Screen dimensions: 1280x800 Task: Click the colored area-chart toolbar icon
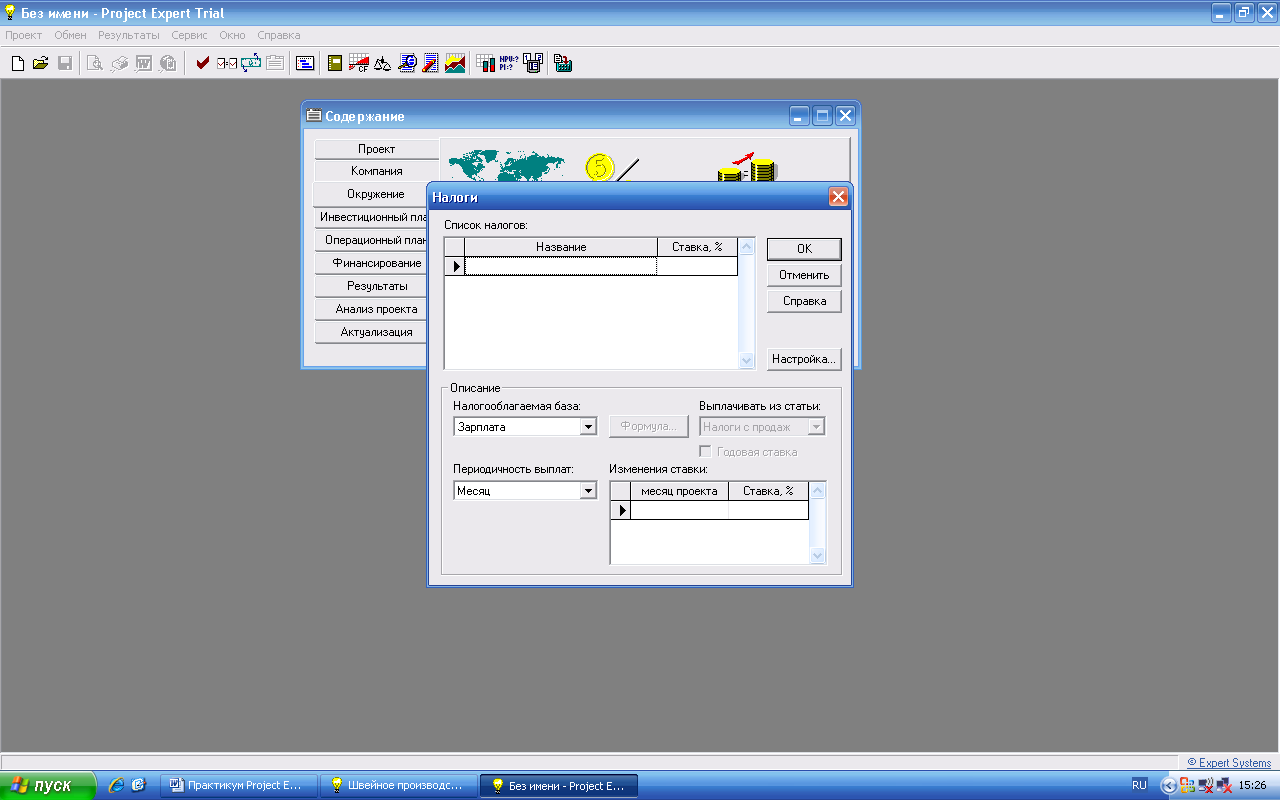455,63
